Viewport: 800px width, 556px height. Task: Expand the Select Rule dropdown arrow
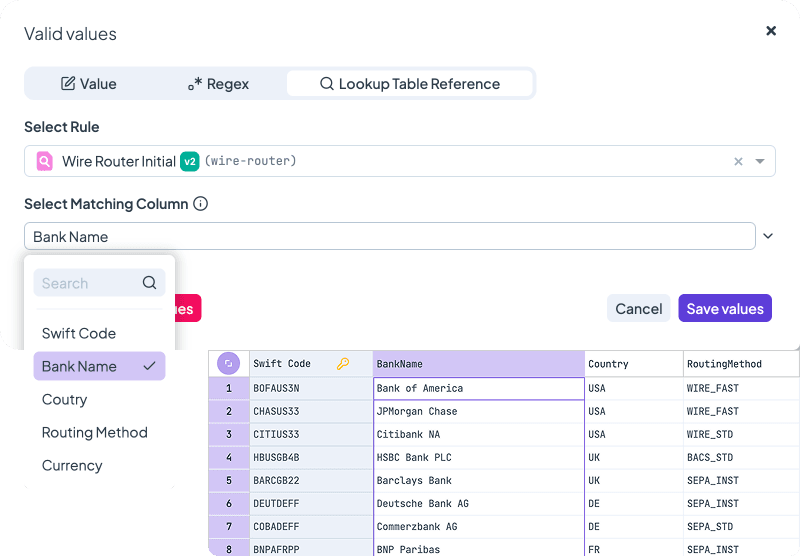760,161
